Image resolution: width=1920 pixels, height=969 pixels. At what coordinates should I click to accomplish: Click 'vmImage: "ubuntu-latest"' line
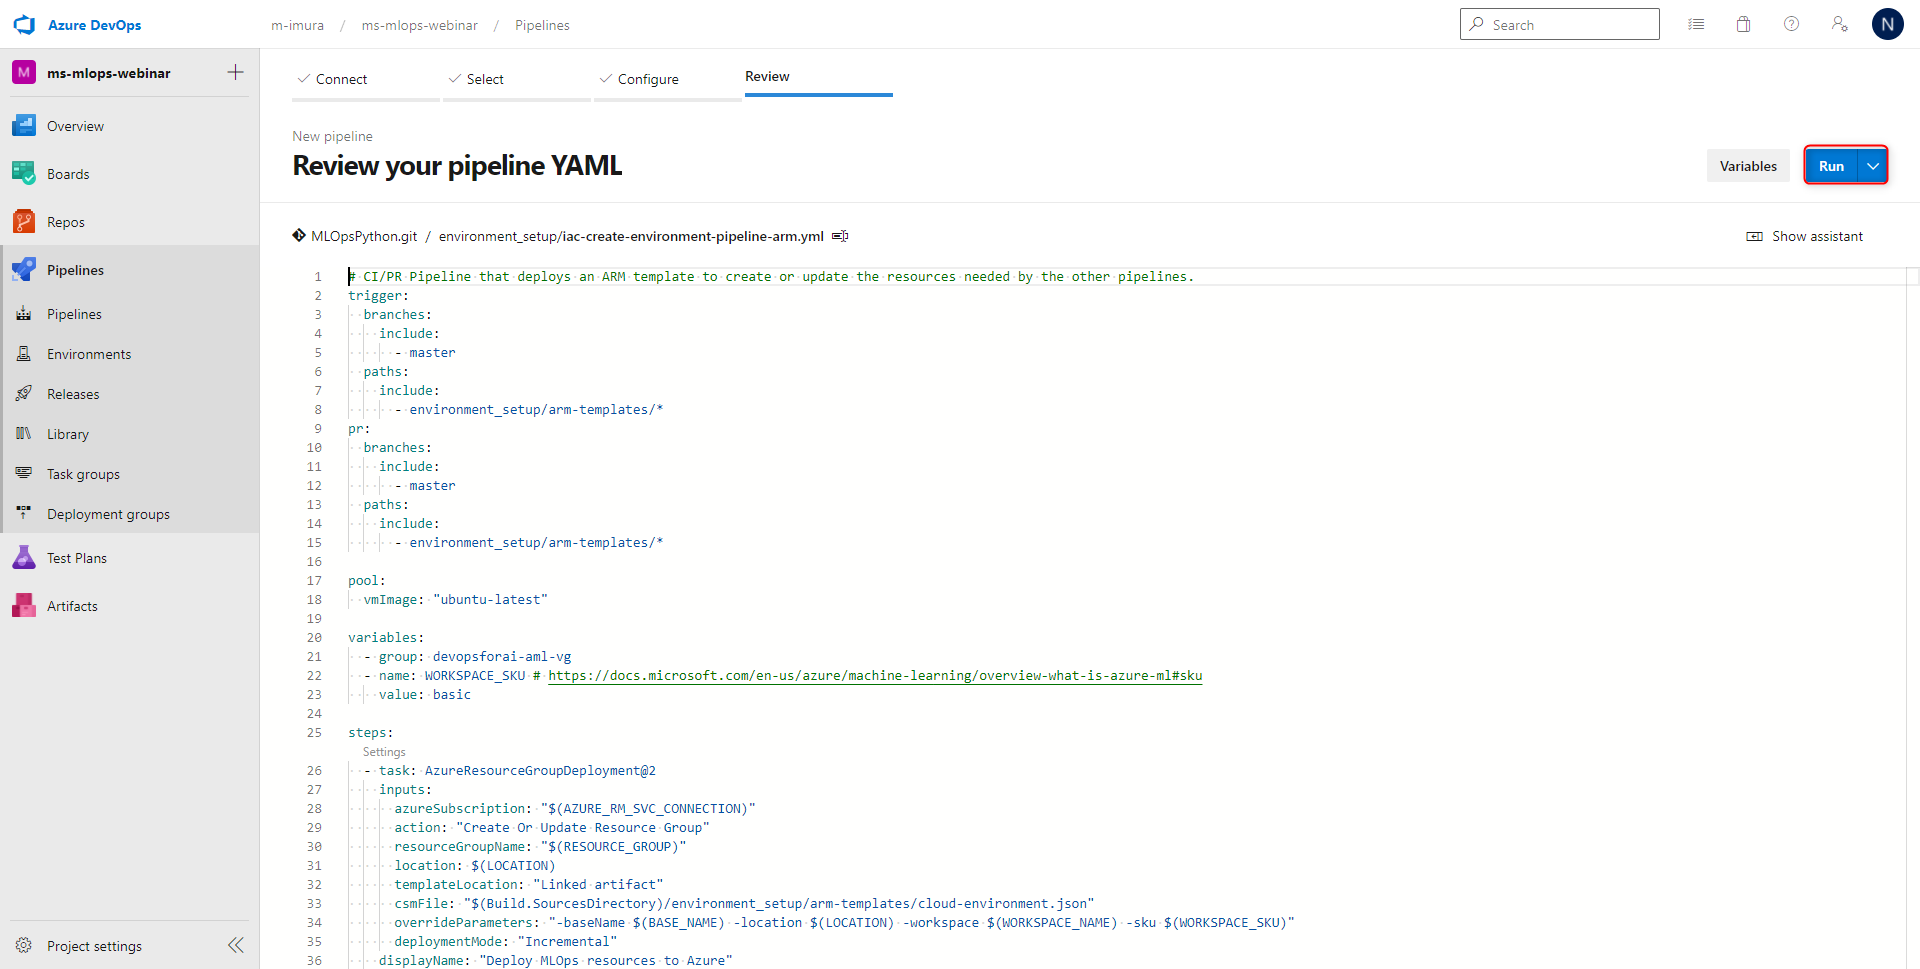coord(456,599)
